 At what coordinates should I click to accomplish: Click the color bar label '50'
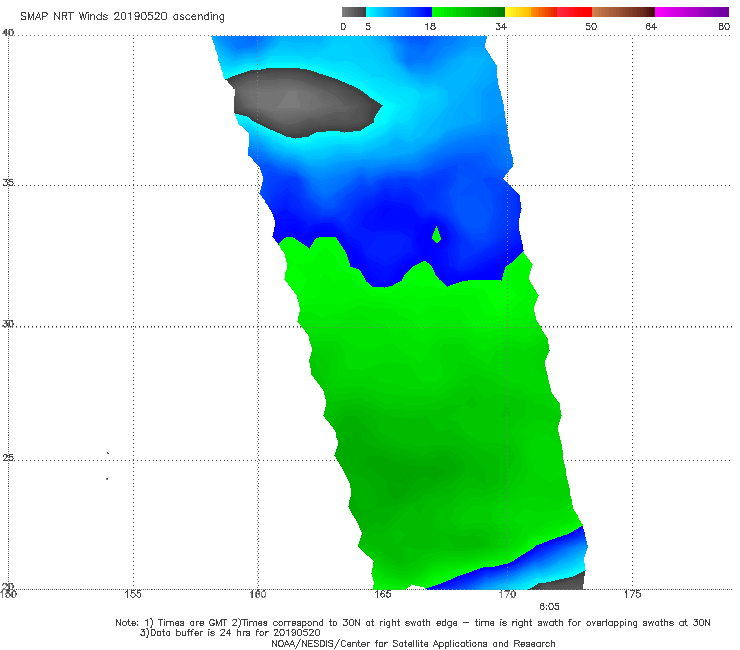coord(591,26)
